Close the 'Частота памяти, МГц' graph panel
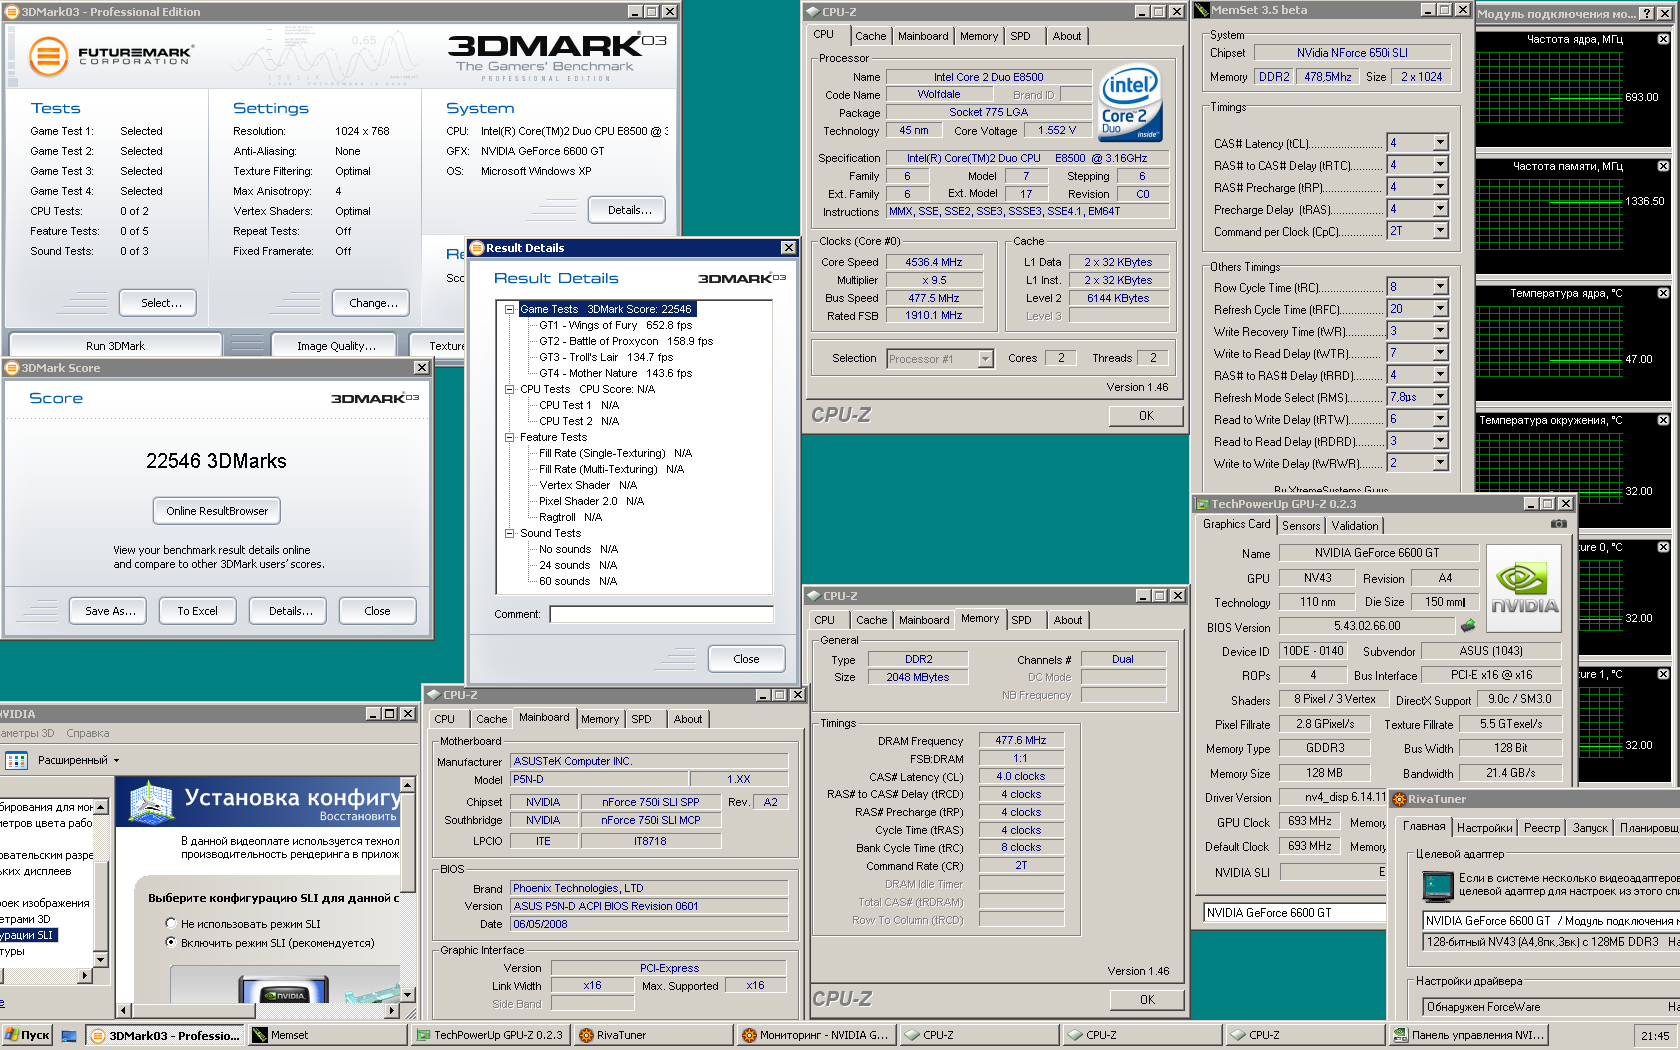This screenshot has width=1680, height=1050. point(1663,166)
